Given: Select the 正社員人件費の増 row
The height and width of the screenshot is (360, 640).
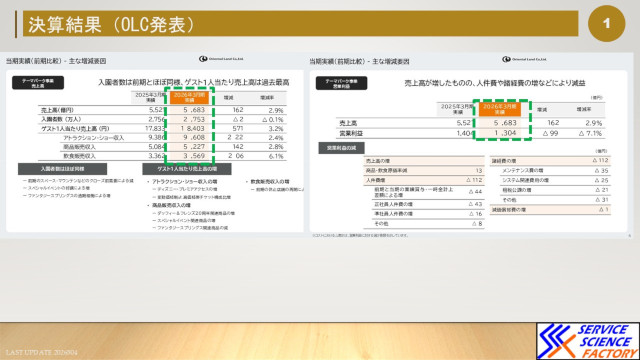Looking at the screenshot, I should tap(428, 204).
